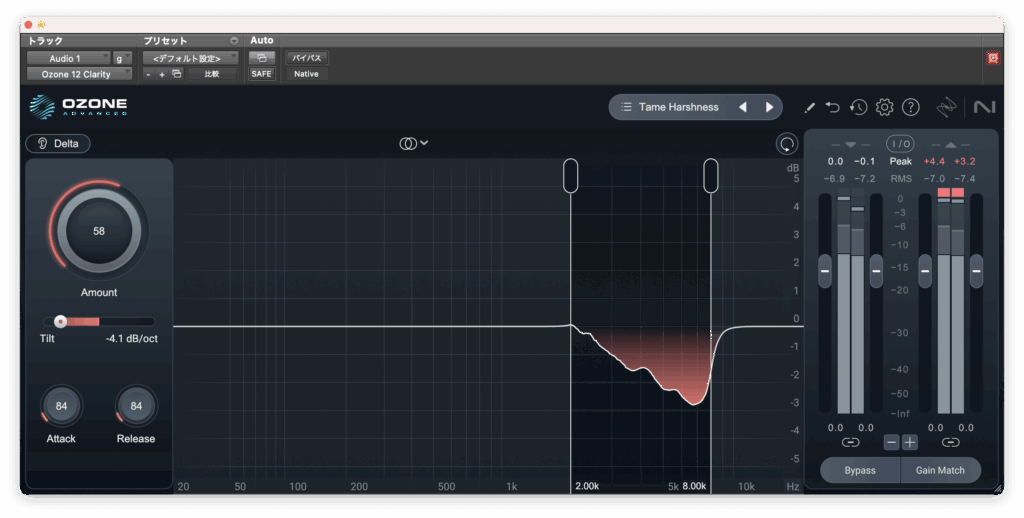The height and width of the screenshot is (518, 1024).
Task: Click the undo arrow icon
Action: tap(833, 107)
